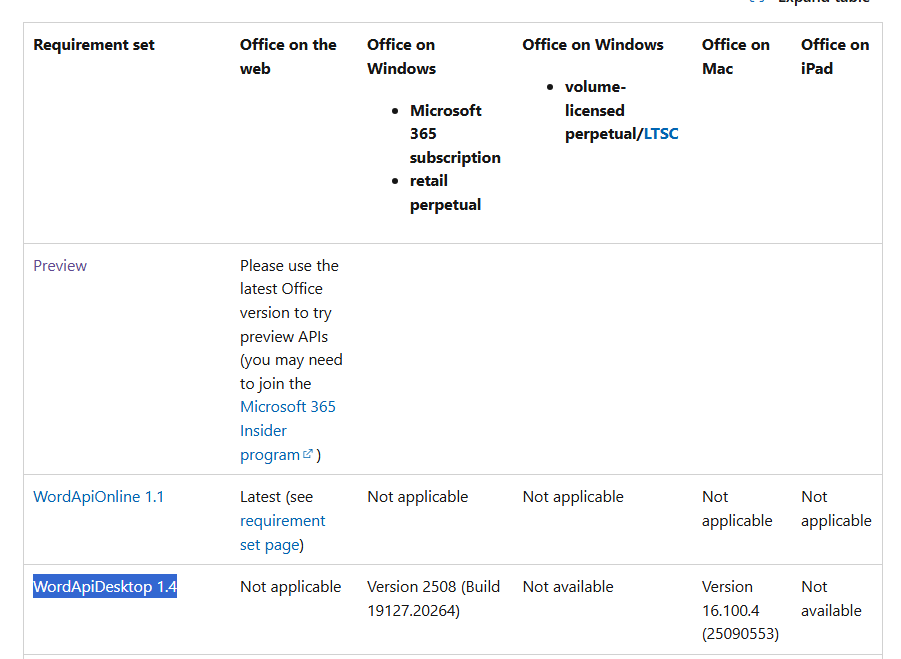The image size is (901, 659).
Task: Click the retail perpetual bullet text
Action: pyautogui.click(x=445, y=193)
